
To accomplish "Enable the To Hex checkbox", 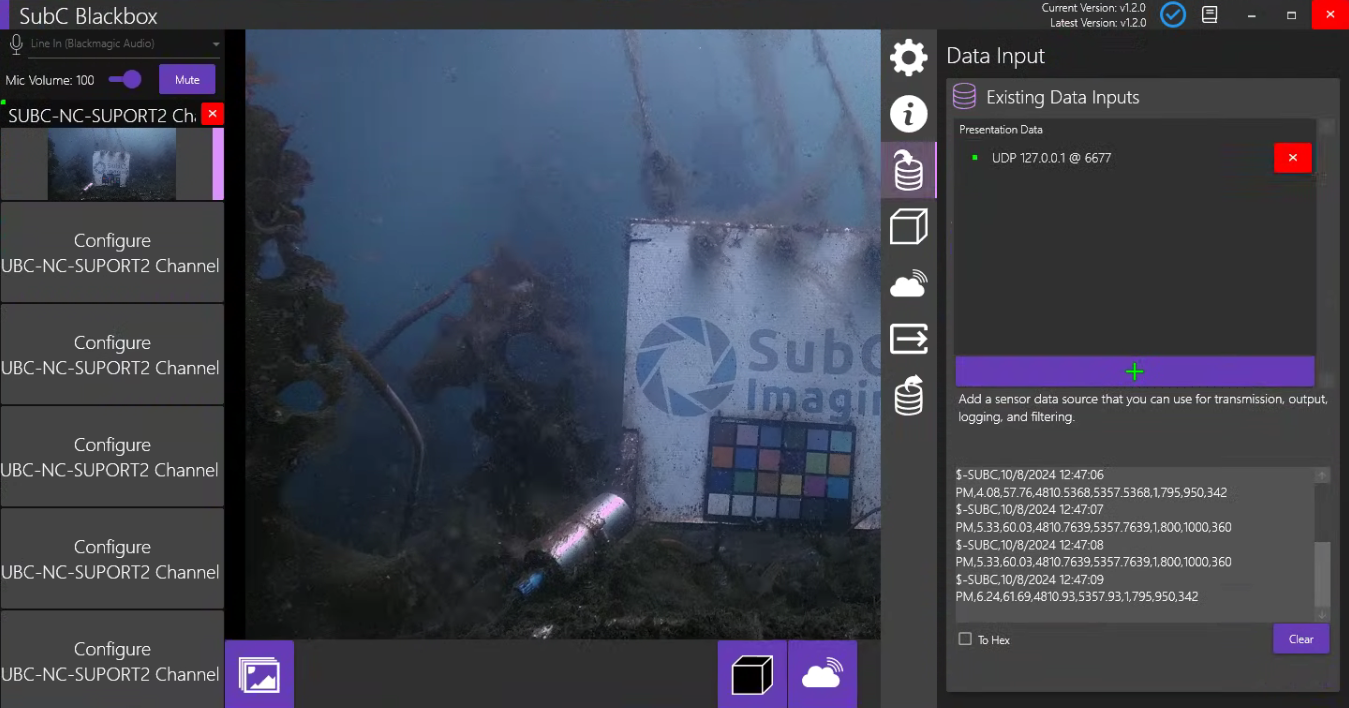I will tap(965, 639).
